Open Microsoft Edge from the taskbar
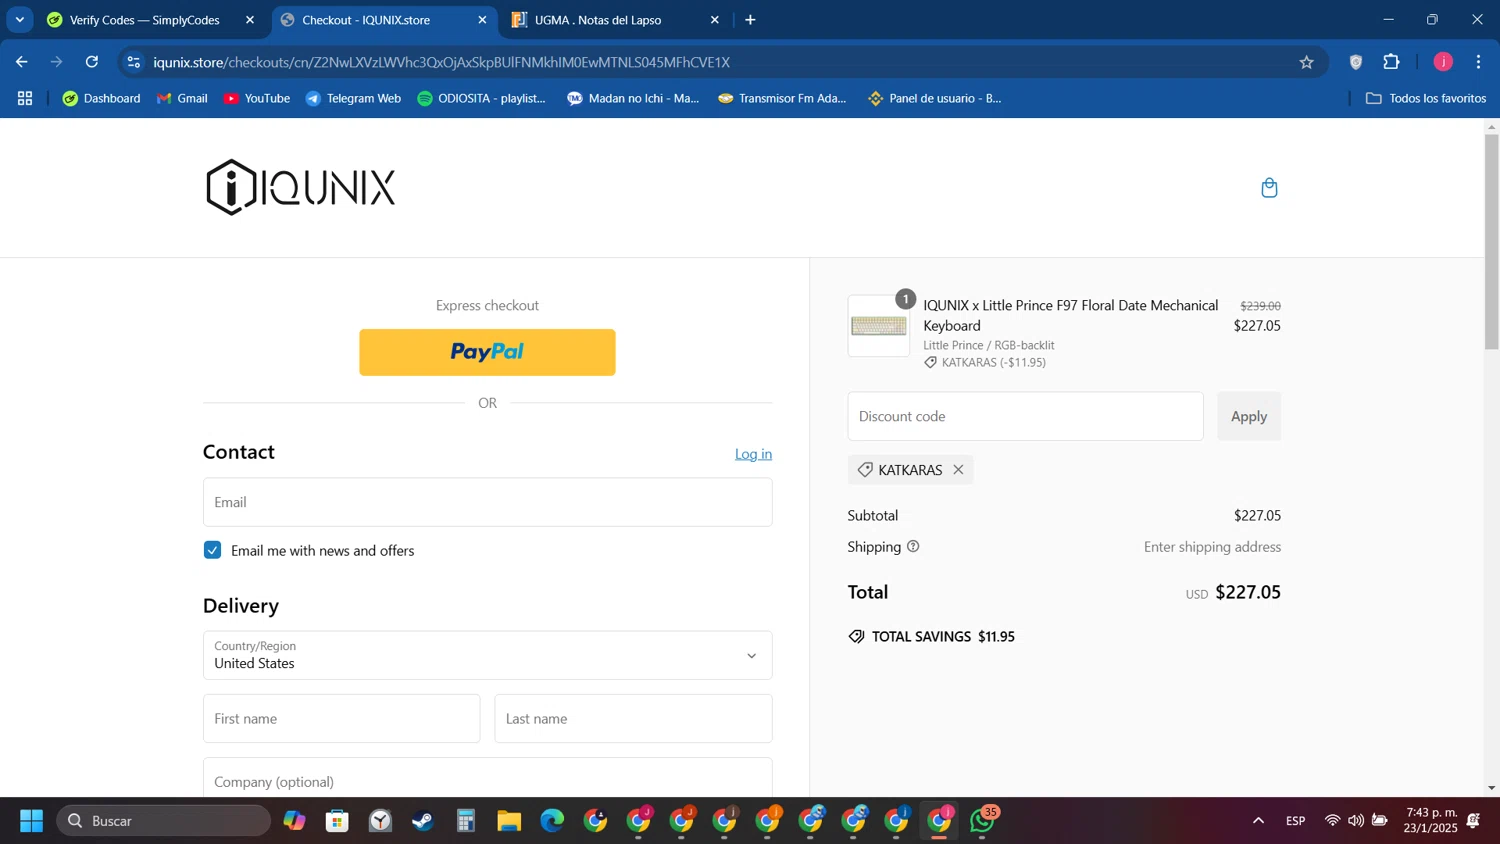Screen dimensions: 1500x844 pos(552,821)
